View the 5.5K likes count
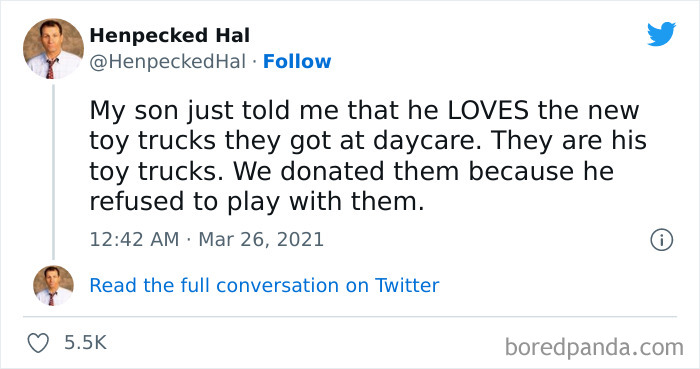This screenshot has height=369, width=700. 85,343
